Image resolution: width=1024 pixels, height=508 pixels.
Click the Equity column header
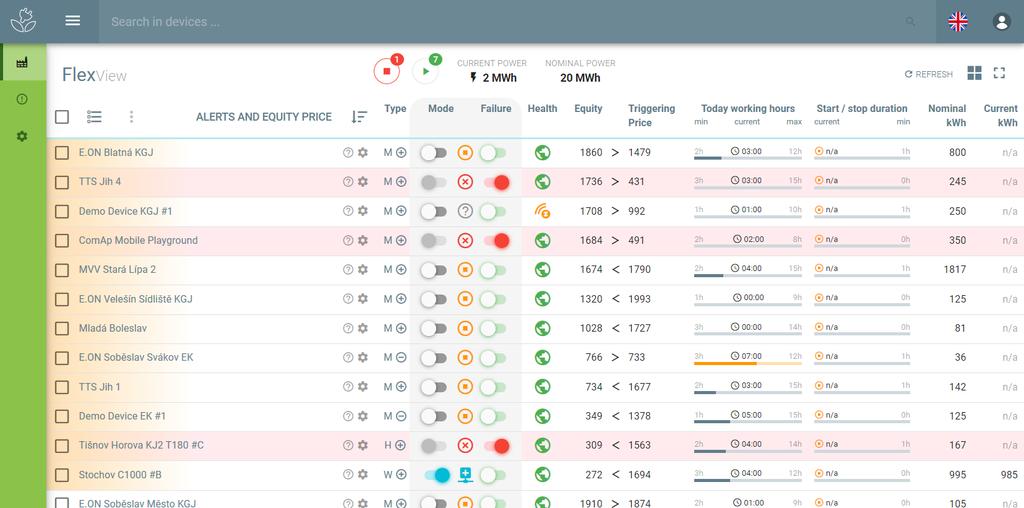point(588,108)
